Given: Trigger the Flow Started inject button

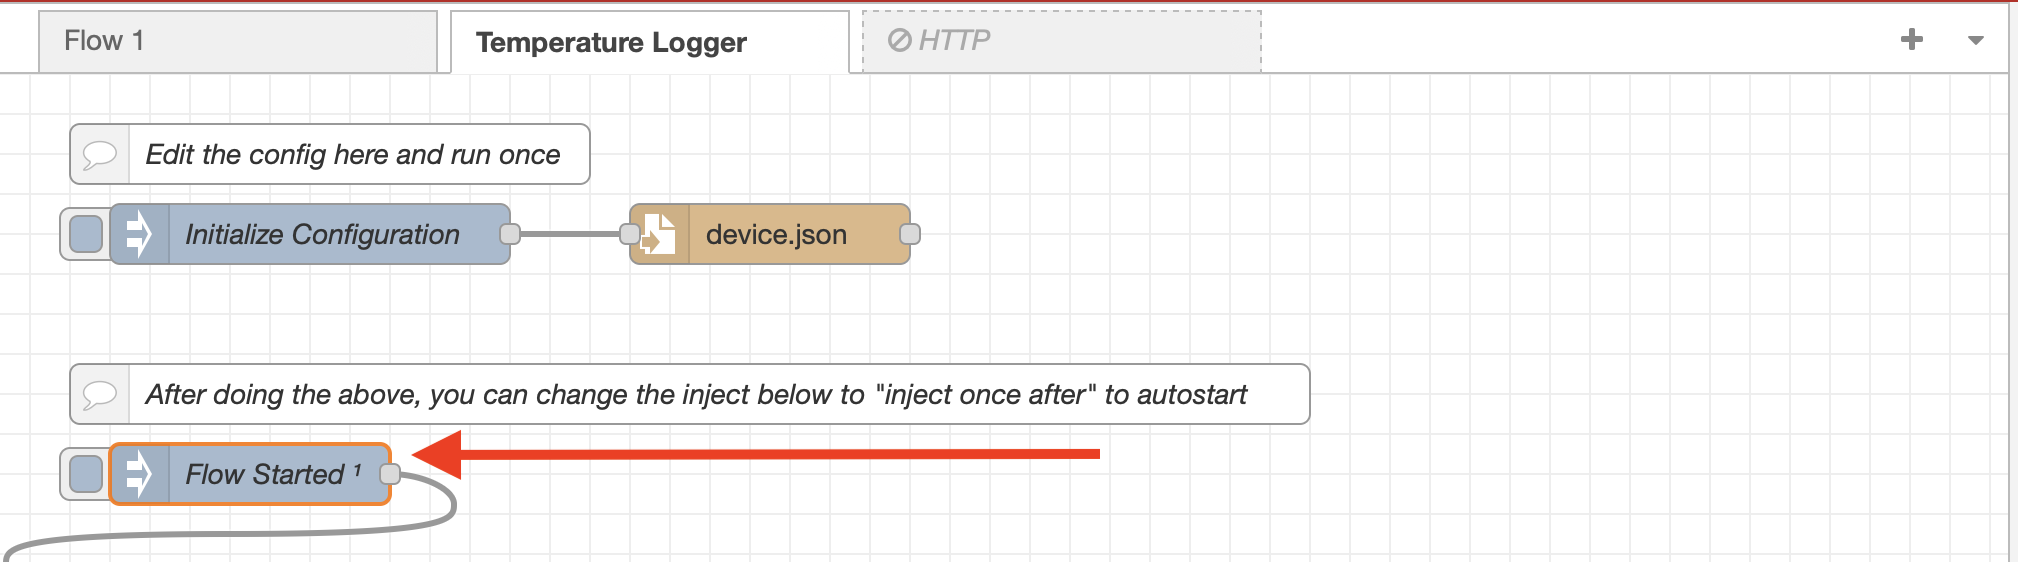Looking at the screenshot, I should 86,474.
